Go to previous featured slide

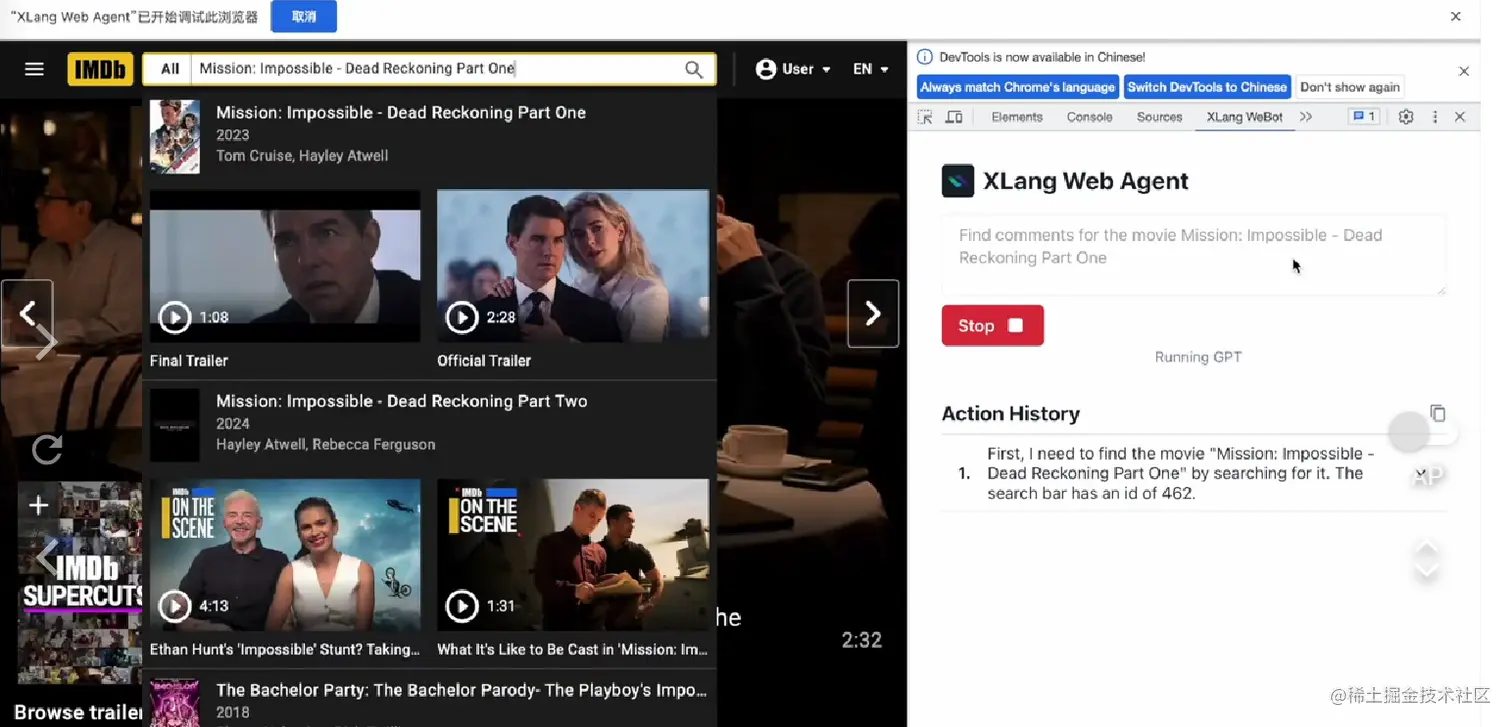click(27, 314)
